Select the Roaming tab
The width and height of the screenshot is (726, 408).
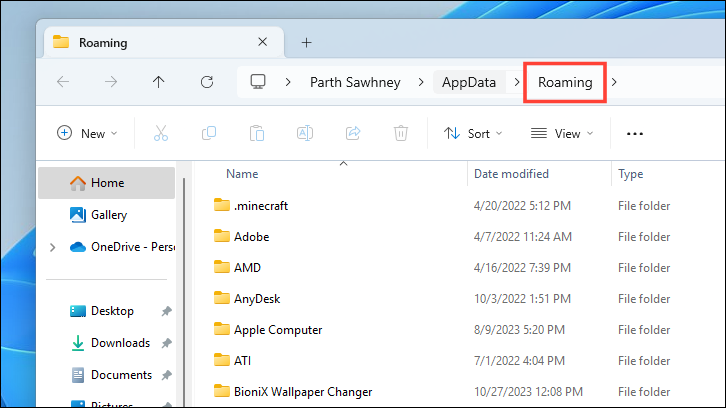[x=164, y=43]
